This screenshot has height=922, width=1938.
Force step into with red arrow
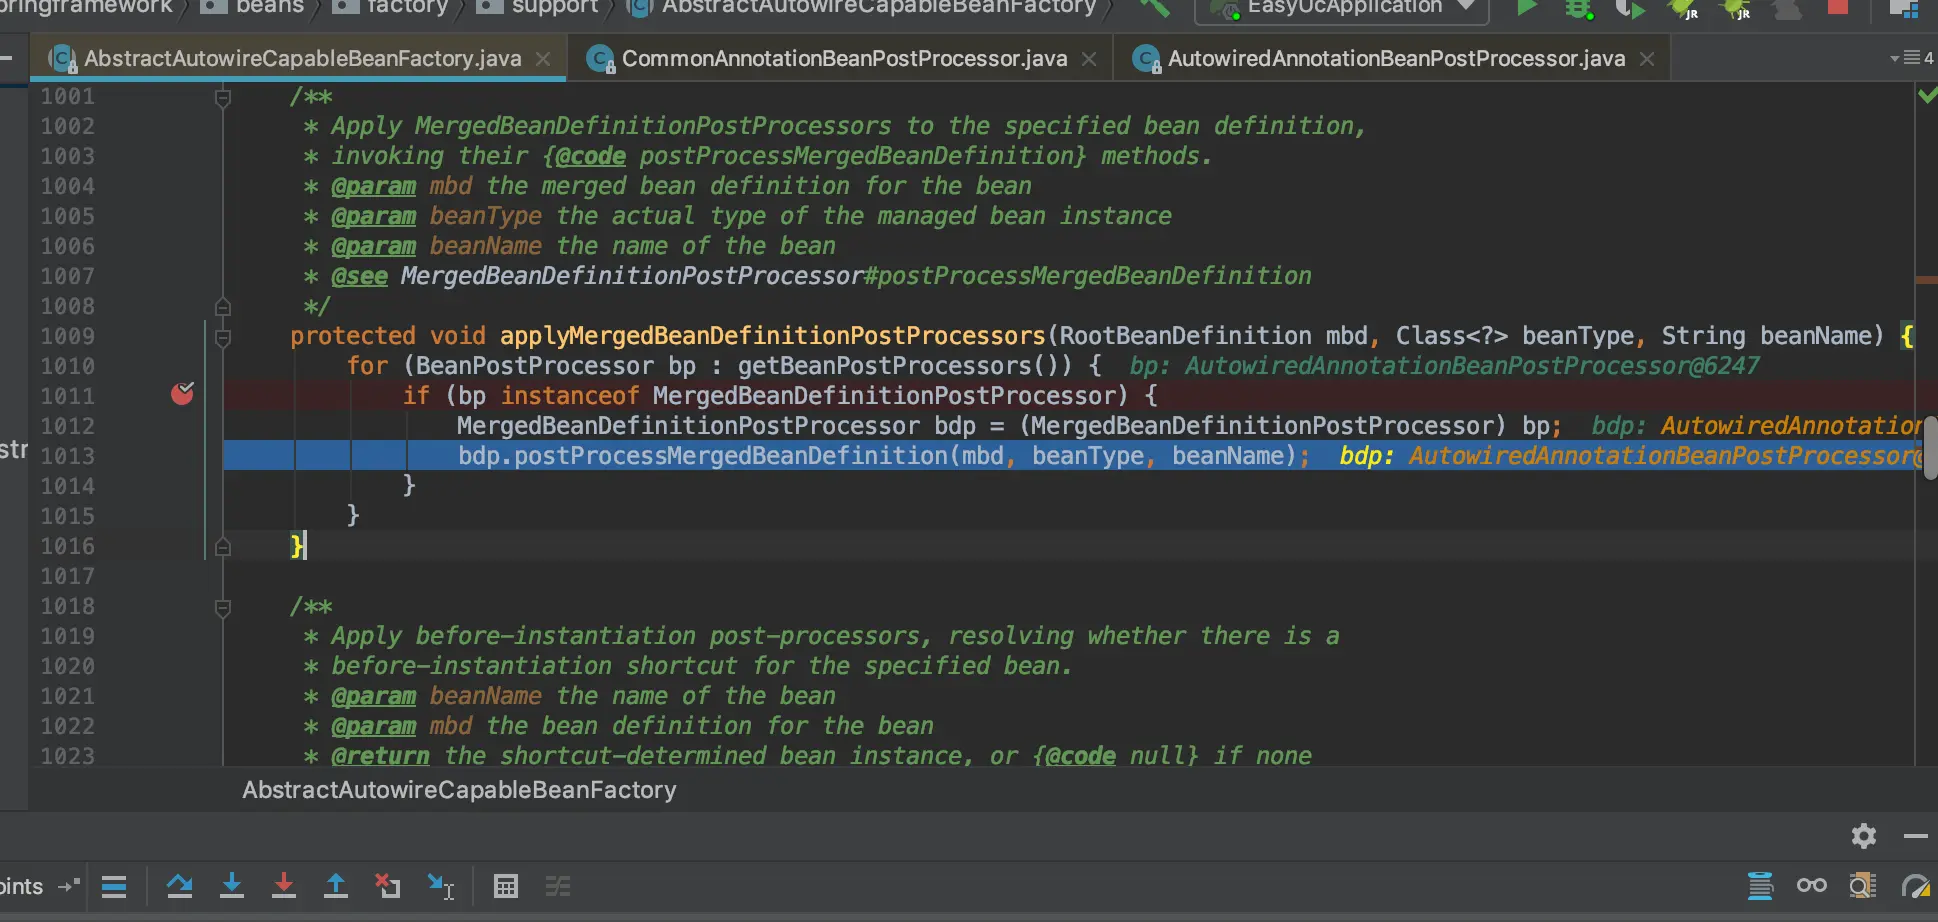(284, 886)
